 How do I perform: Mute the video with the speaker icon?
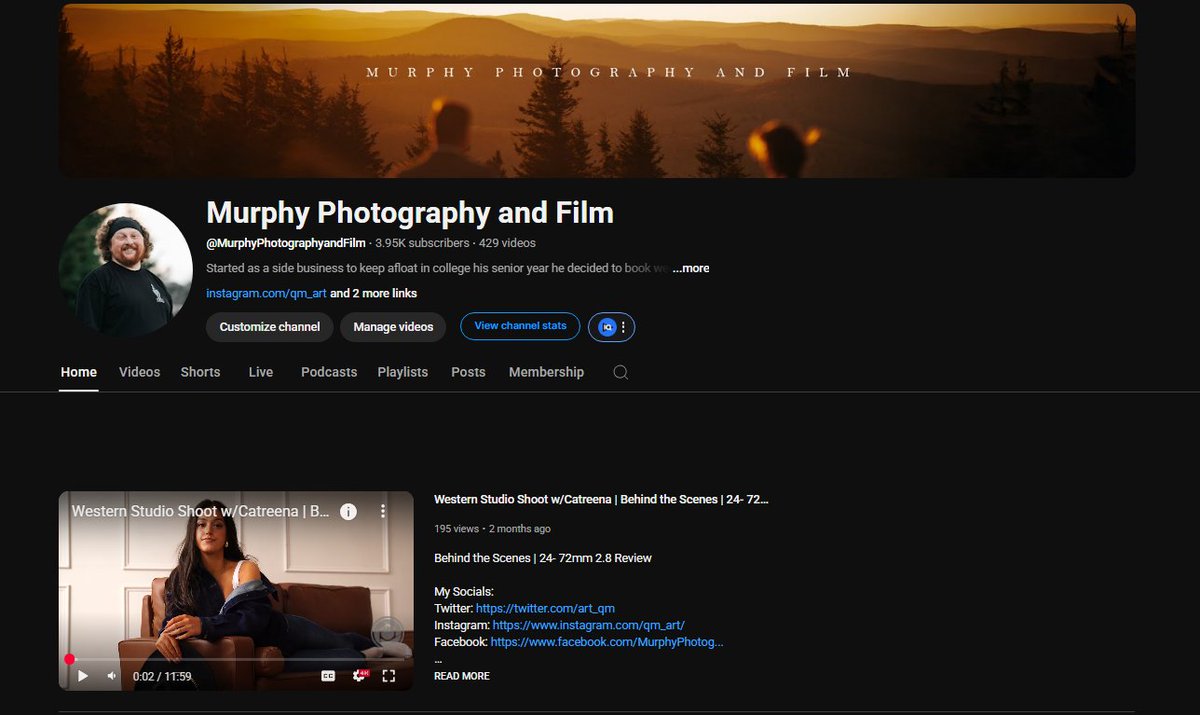point(112,676)
